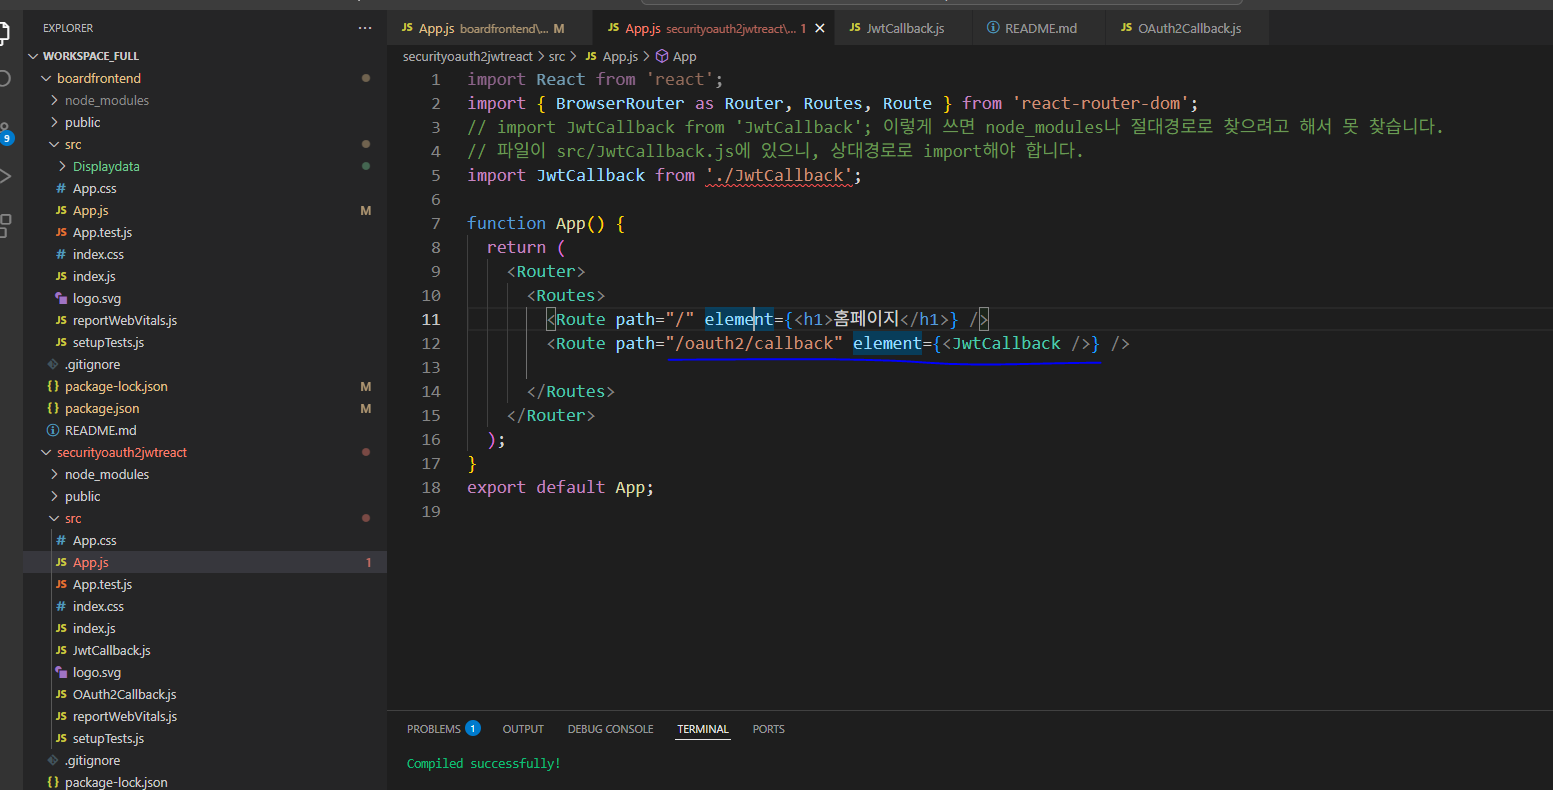Open package.json in boardfrontend project
The height and width of the screenshot is (790, 1553).
(101, 408)
